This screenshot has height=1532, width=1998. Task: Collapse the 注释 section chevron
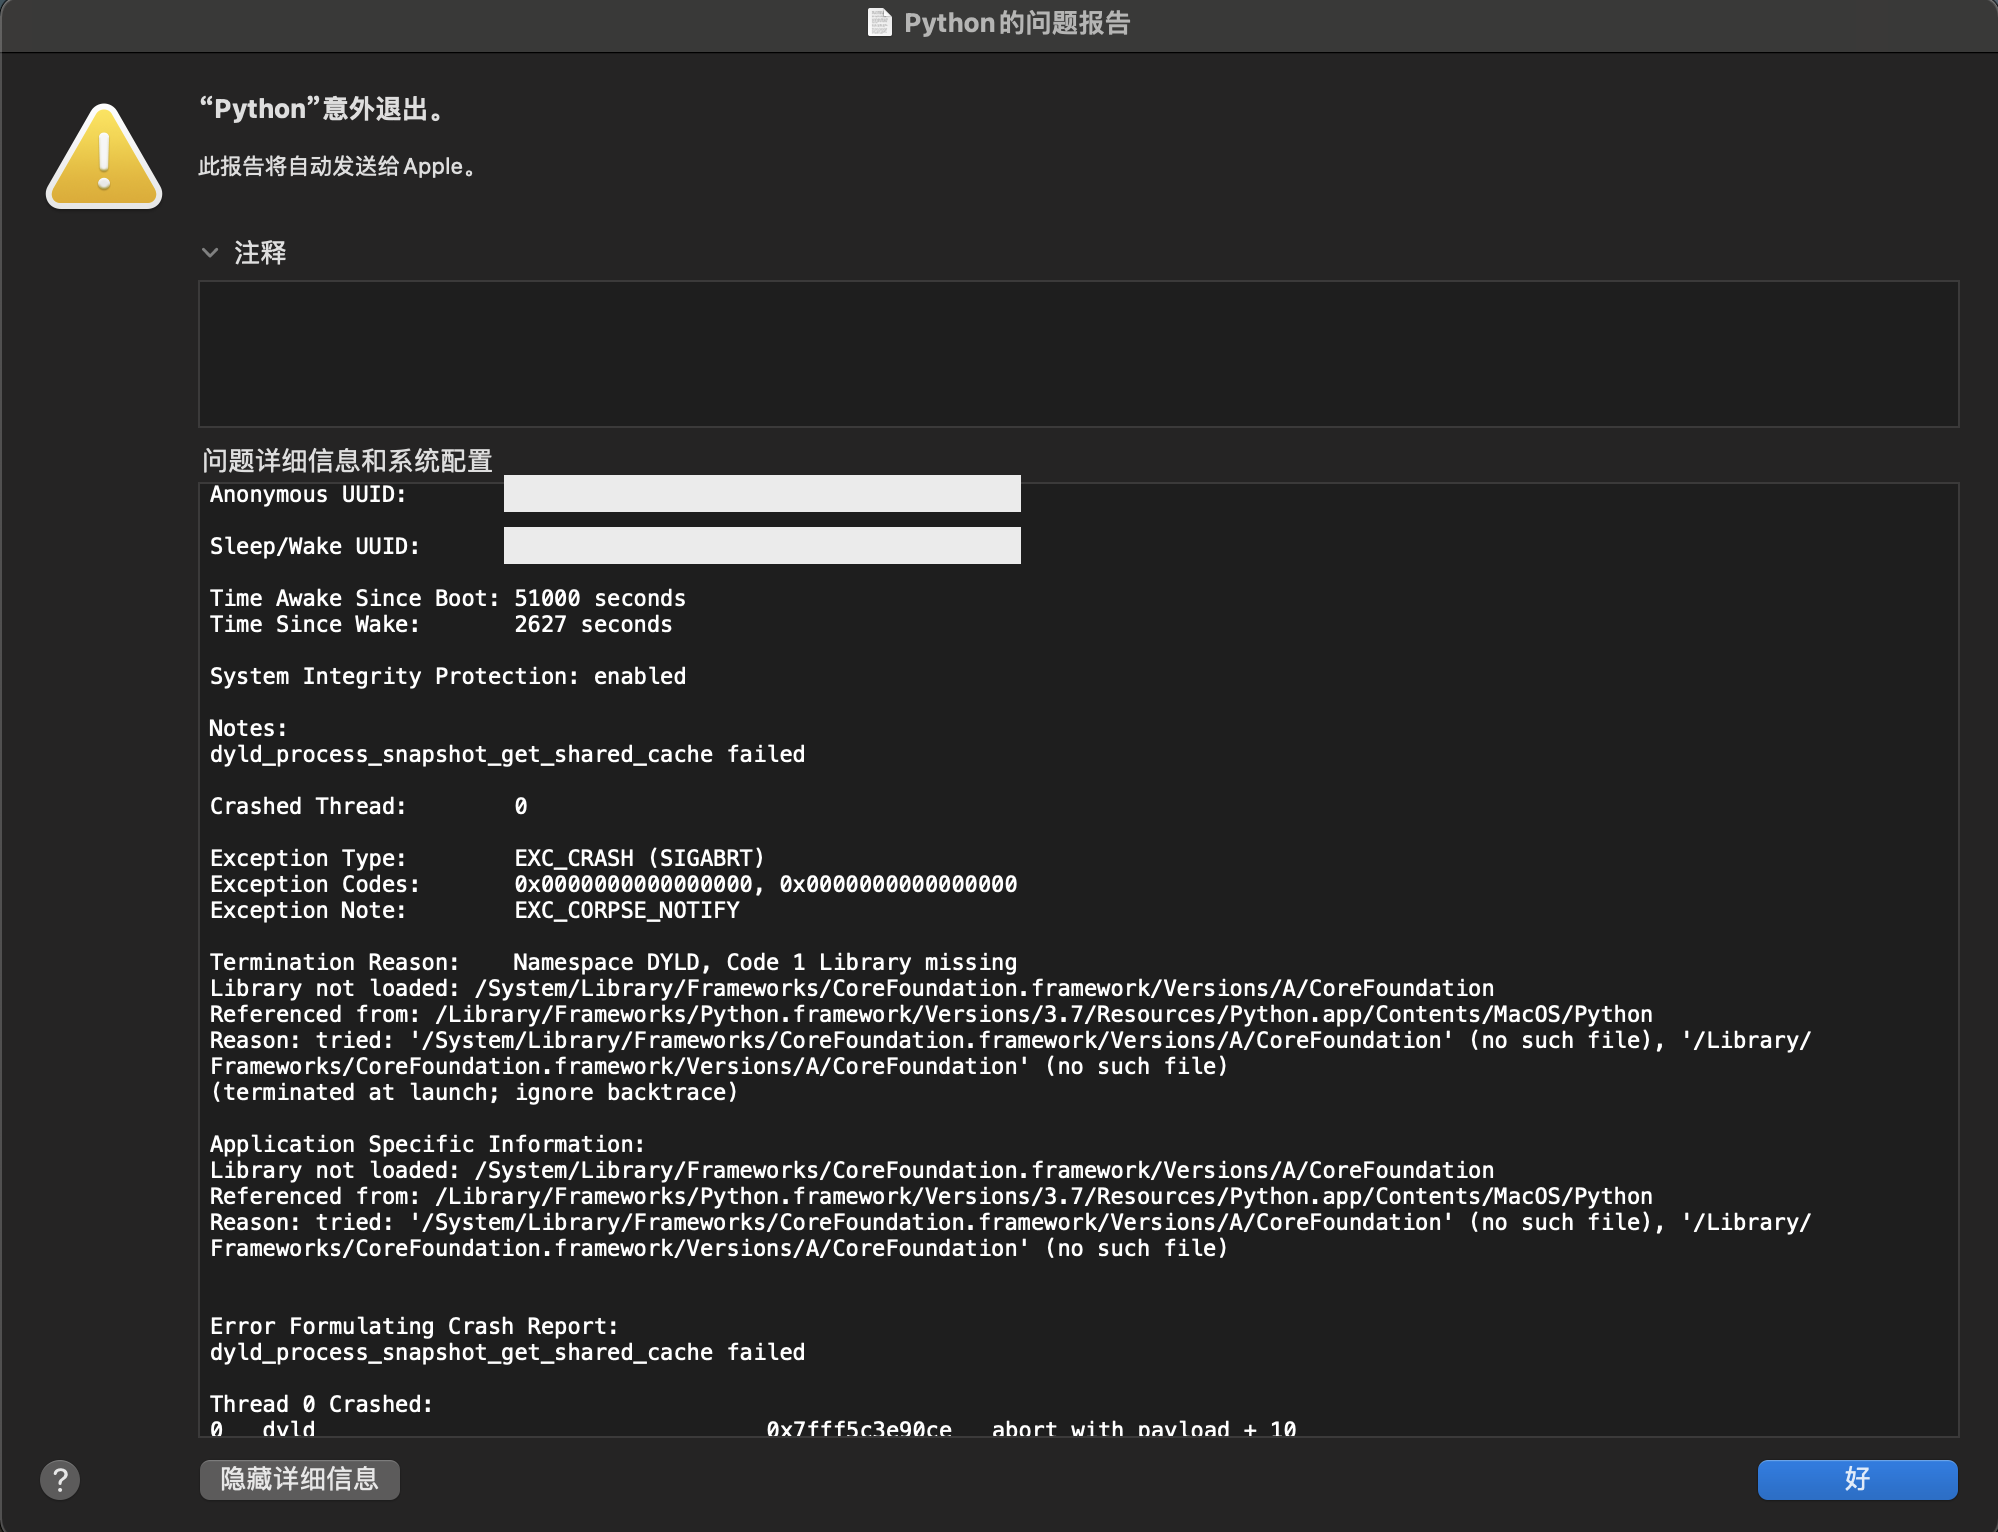(210, 253)
